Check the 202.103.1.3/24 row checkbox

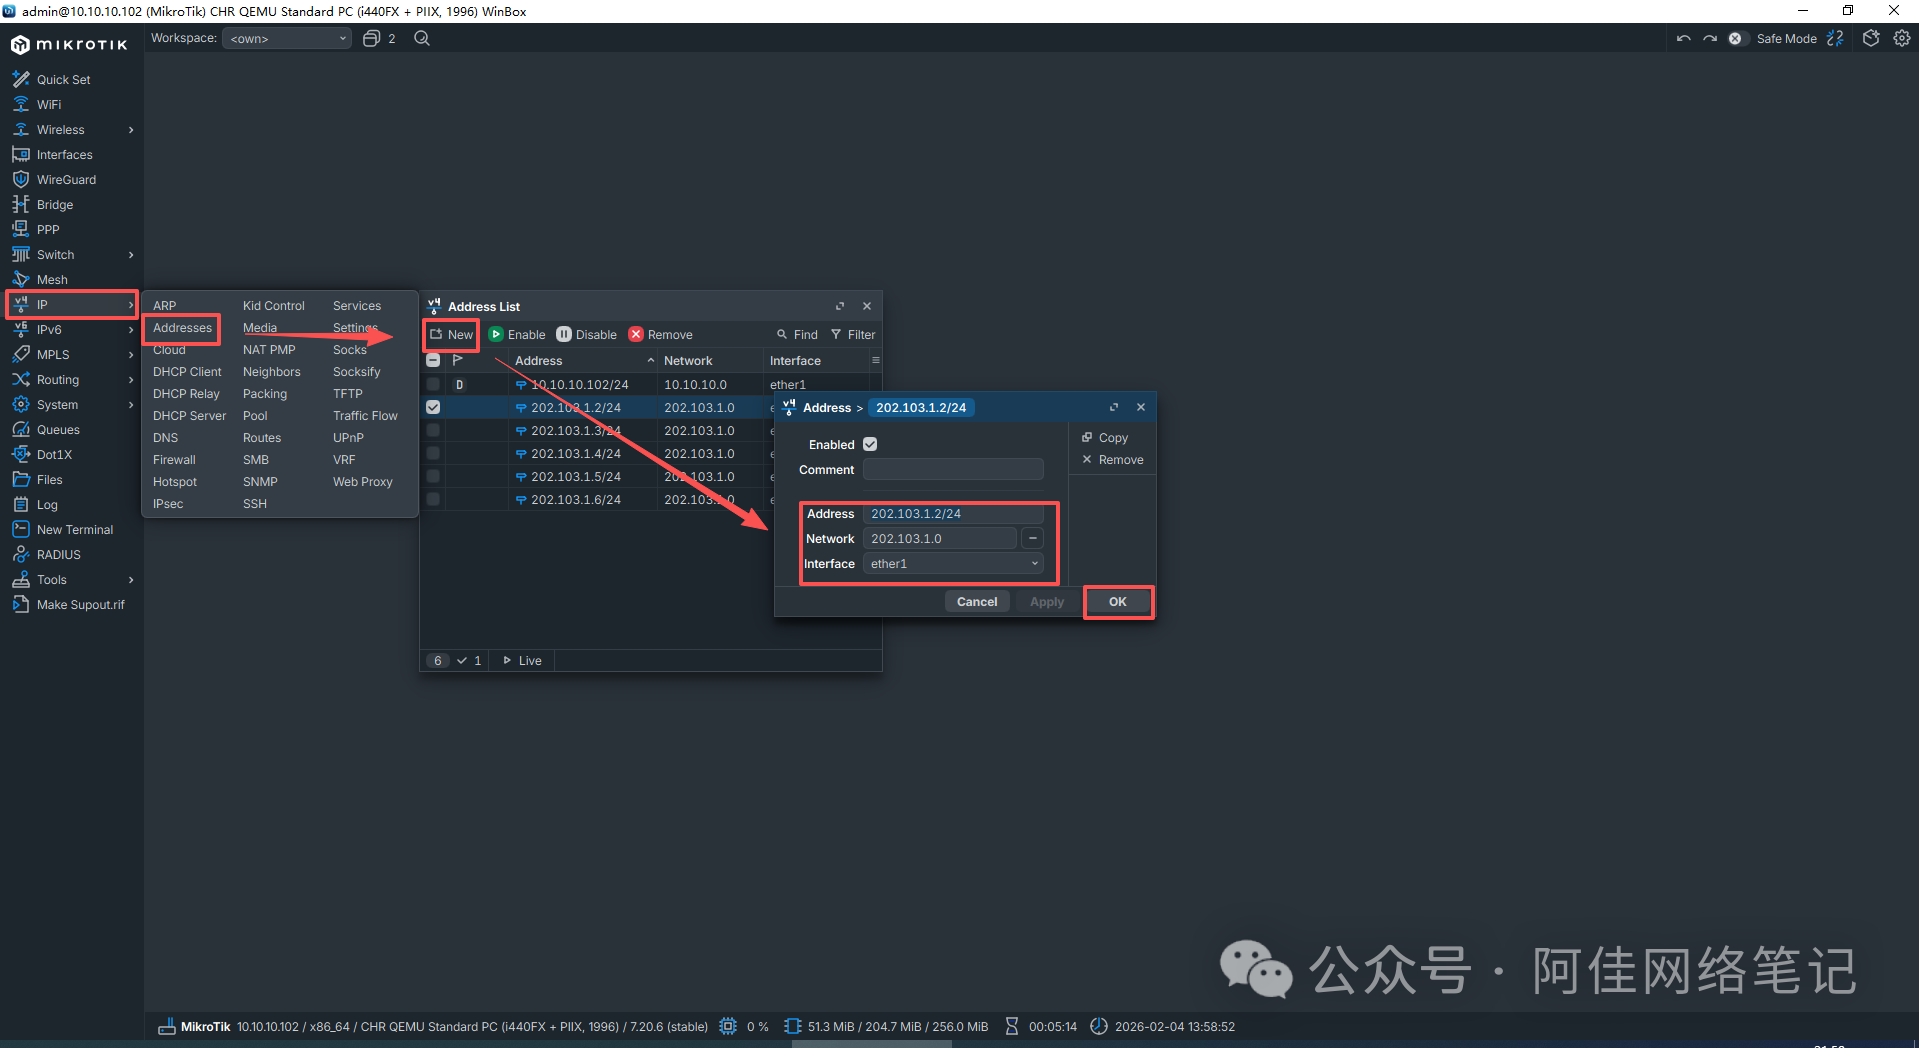coord(433,430)
